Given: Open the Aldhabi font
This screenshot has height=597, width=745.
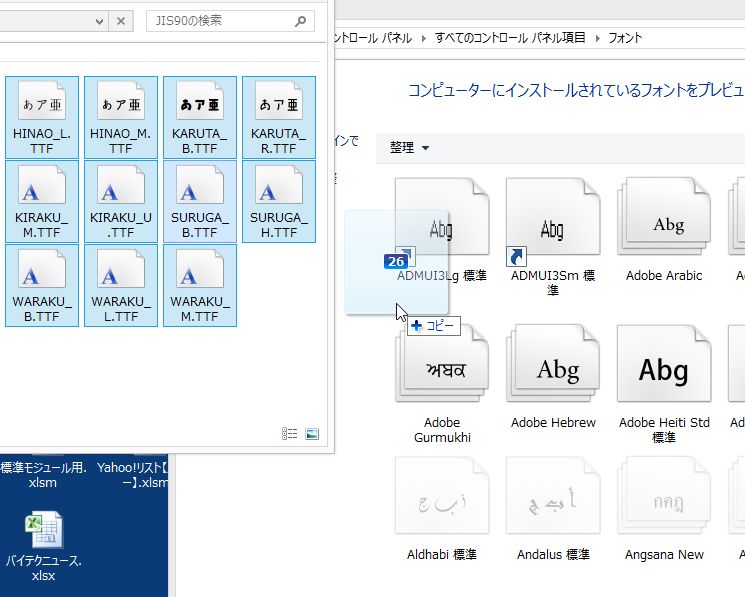Looking at the screenshot, I should point(442,509).
